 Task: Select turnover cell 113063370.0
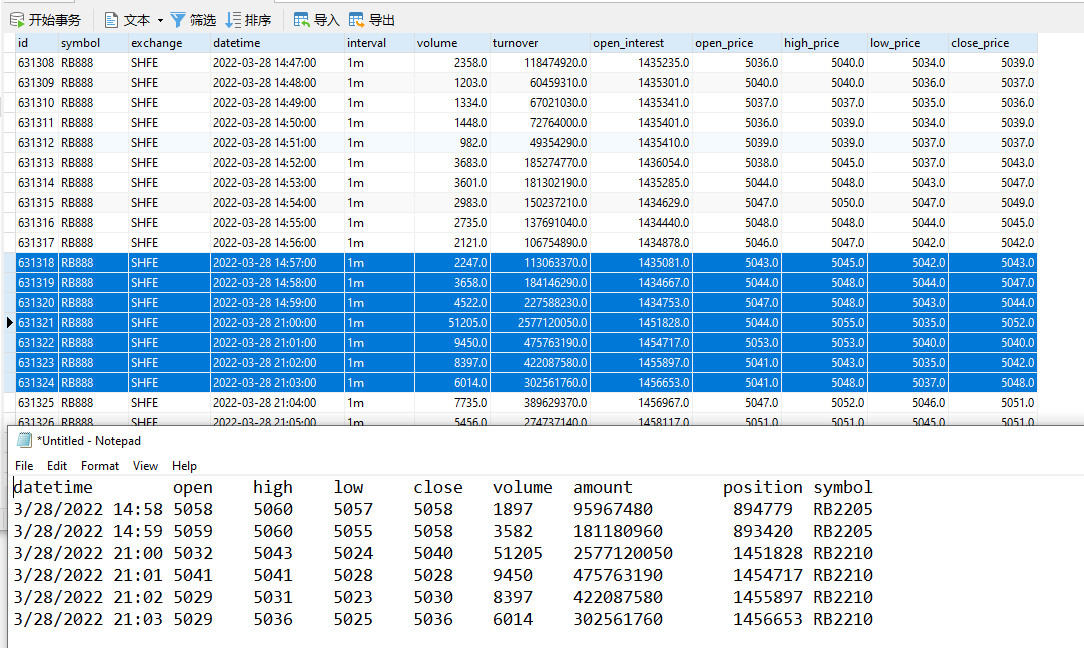click(x=540, y=263)
